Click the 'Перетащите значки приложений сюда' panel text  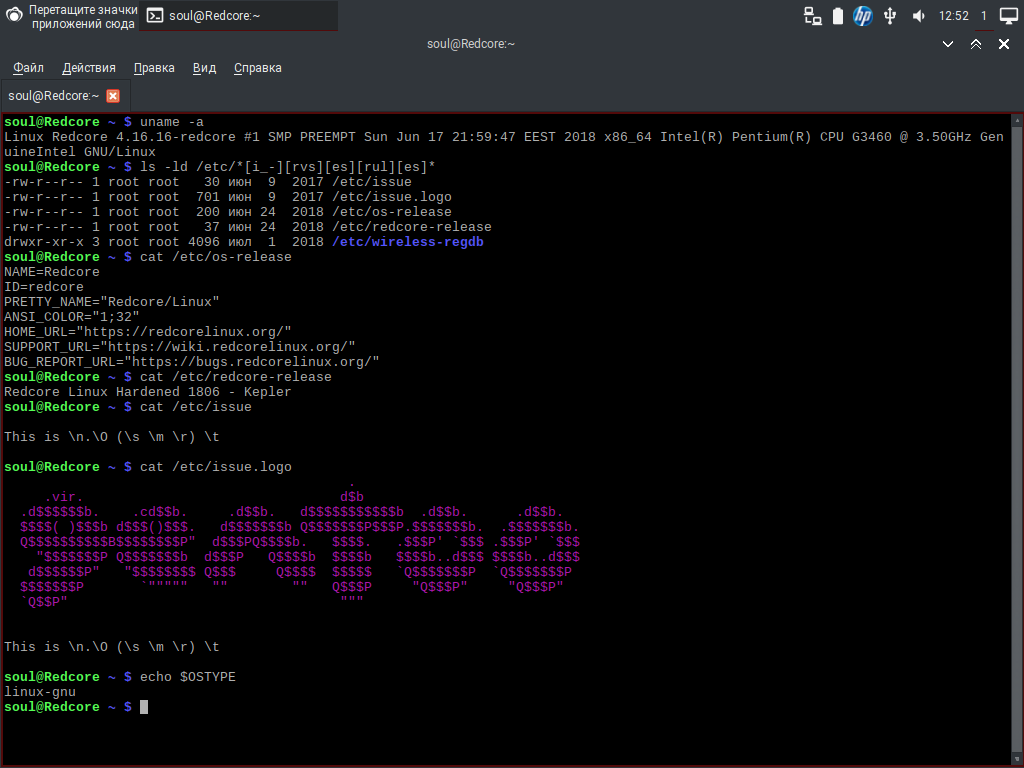(x=83, y=17)
